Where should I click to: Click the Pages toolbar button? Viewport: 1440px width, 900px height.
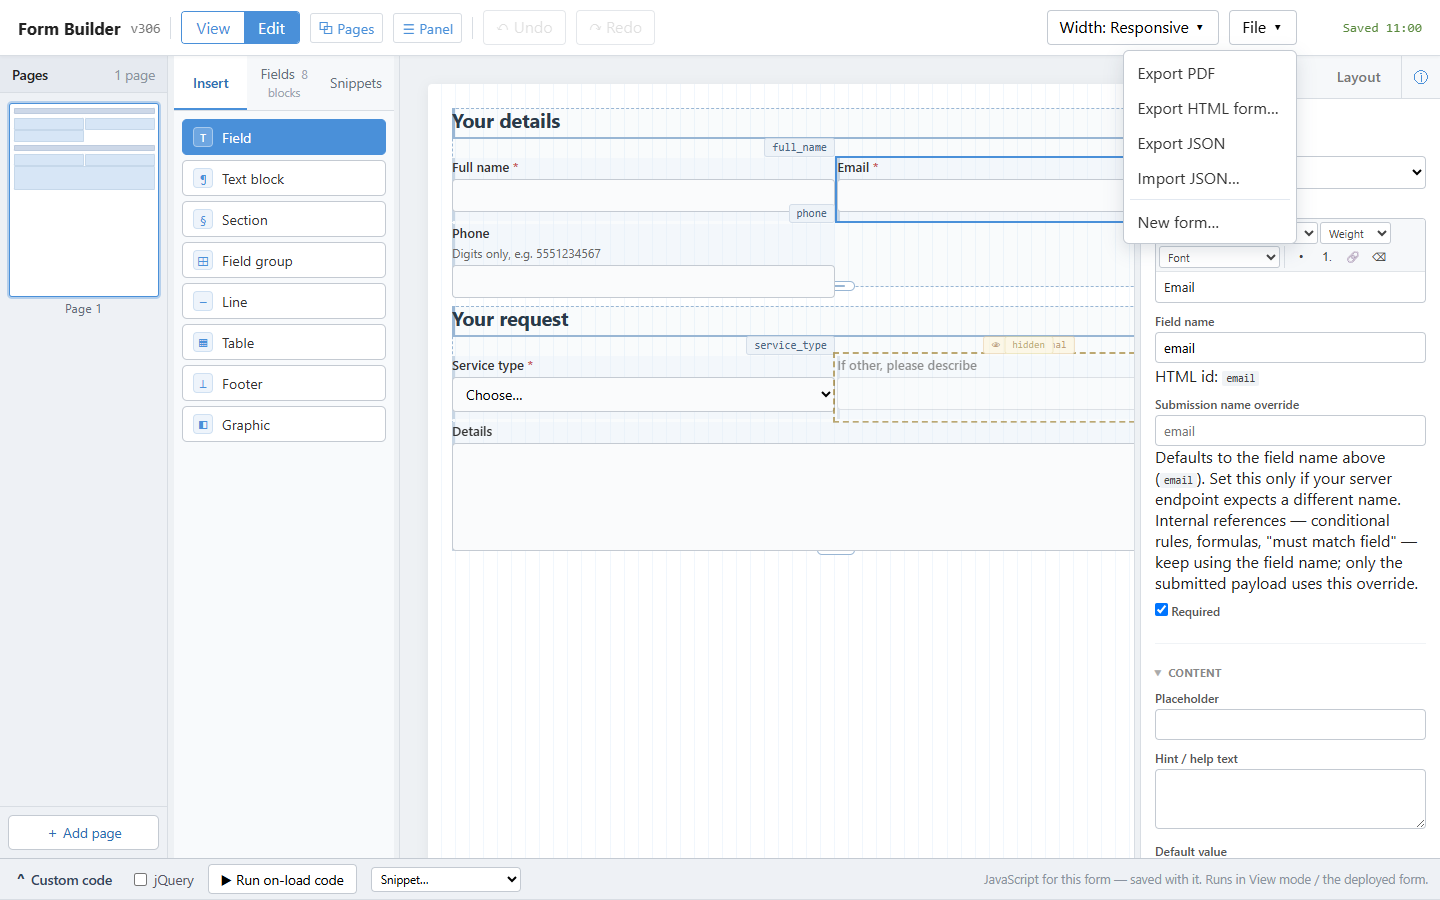click(346, 28)
